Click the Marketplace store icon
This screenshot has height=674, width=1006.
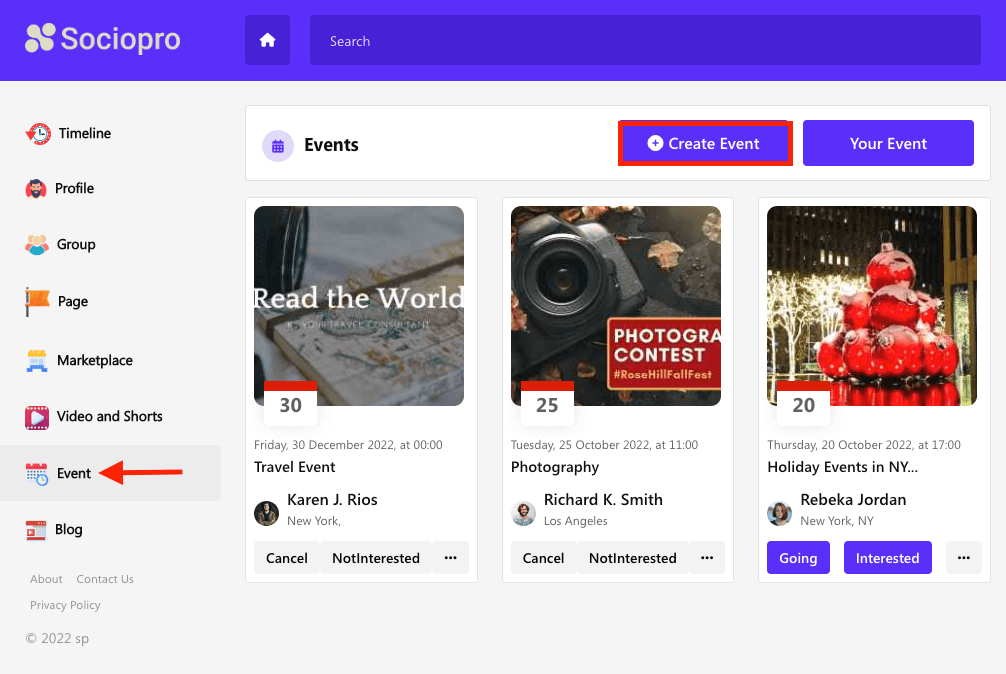click(37, 360)
